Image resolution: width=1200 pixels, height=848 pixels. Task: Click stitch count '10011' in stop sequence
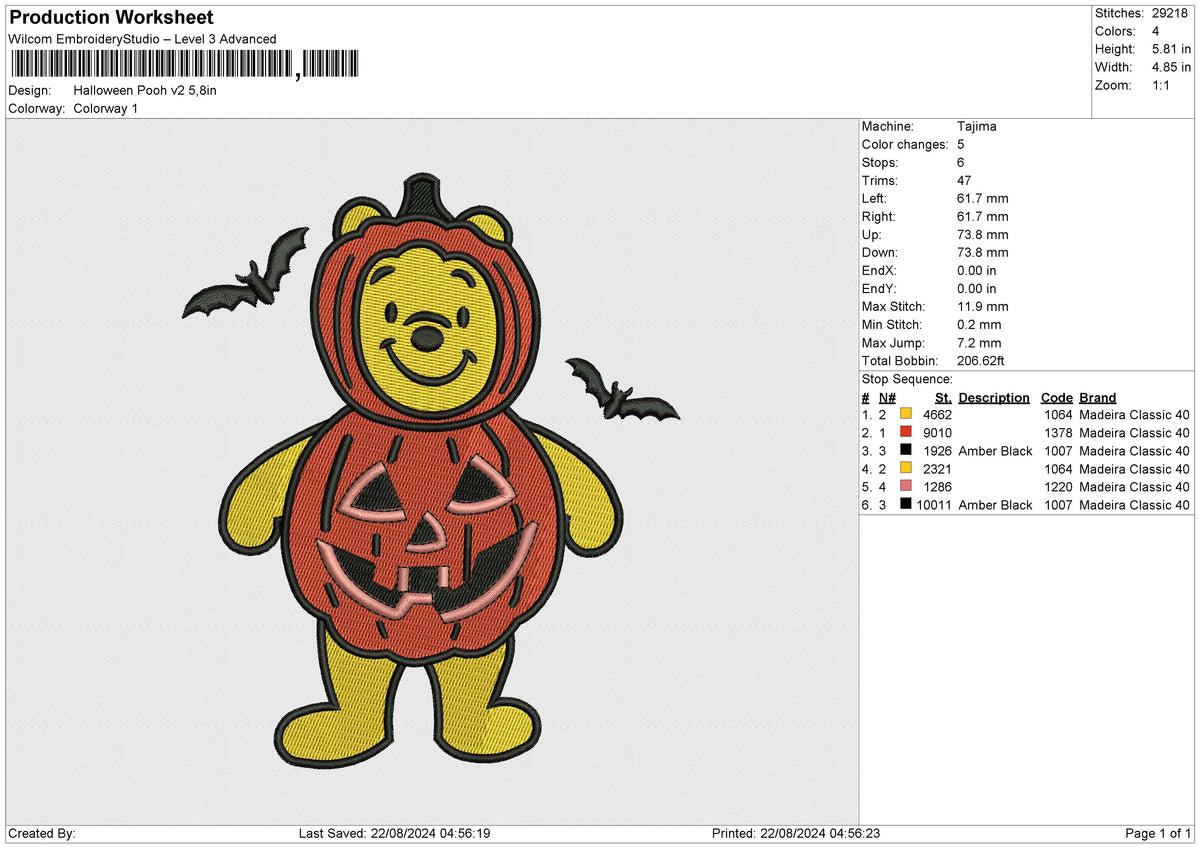(934, 505)
